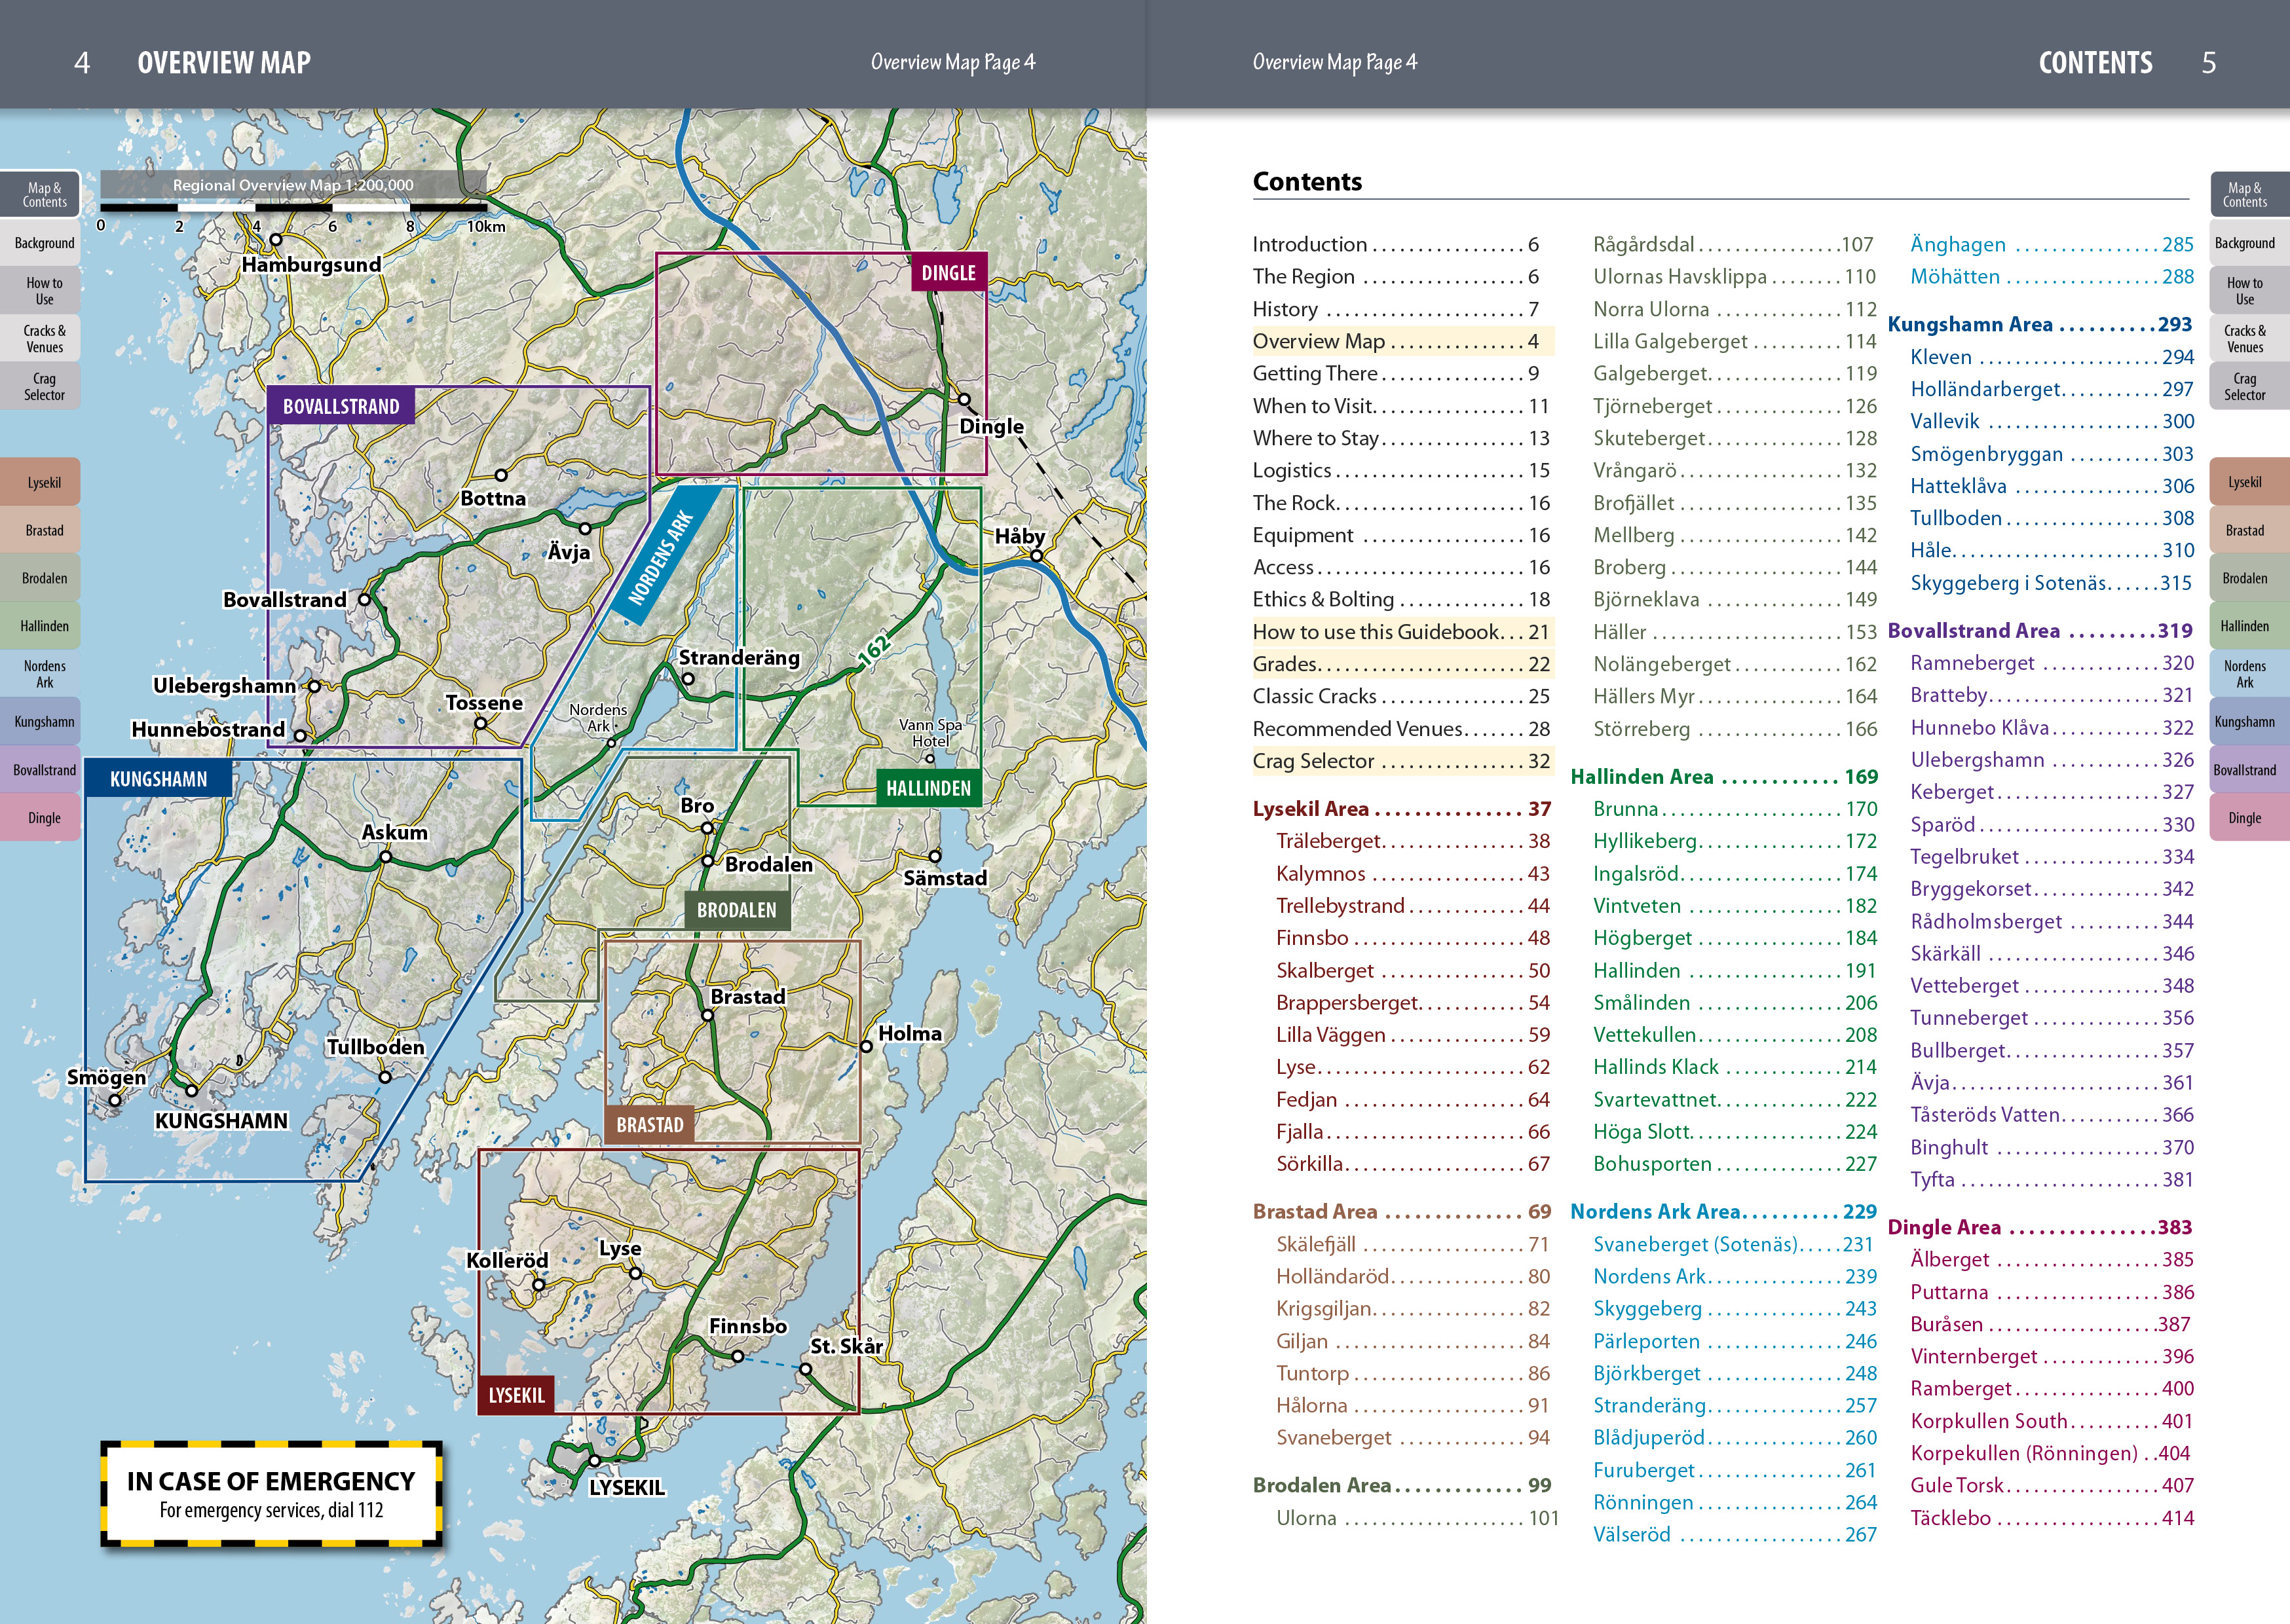
Task: Go to the right Cracks & Venues tab
Action: coord(2244,339)
